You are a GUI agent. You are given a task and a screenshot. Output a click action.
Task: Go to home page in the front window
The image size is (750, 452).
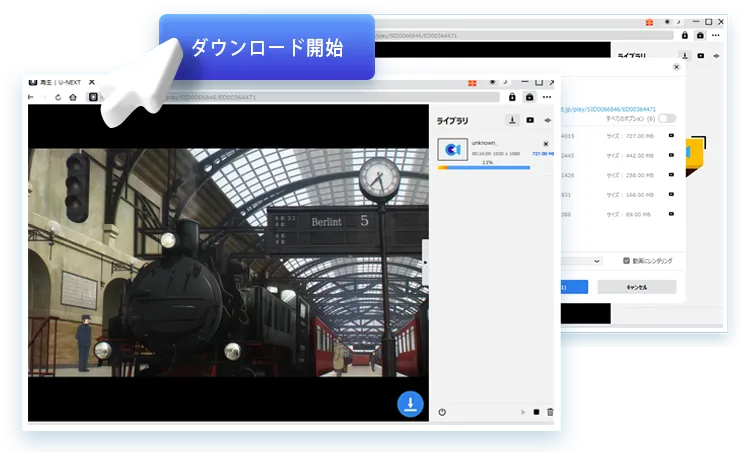click(73, 97)
